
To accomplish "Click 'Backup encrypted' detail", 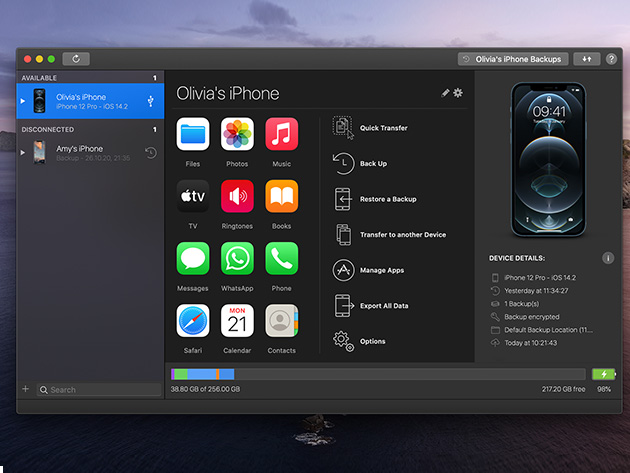I will coord(532,317).
